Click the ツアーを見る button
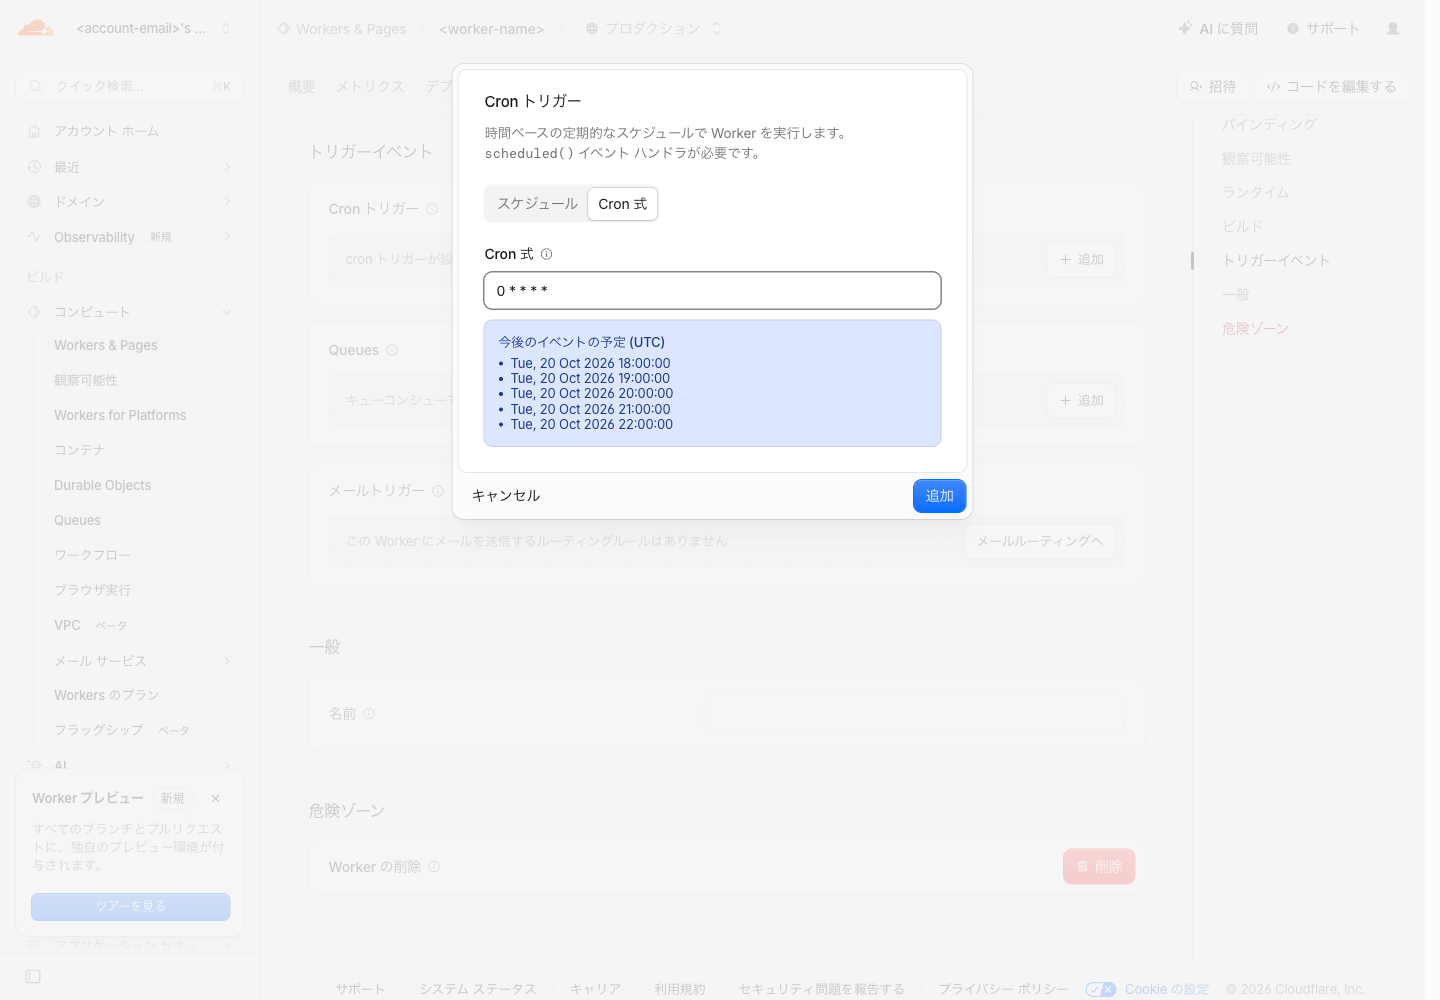 tap(131, 906)
